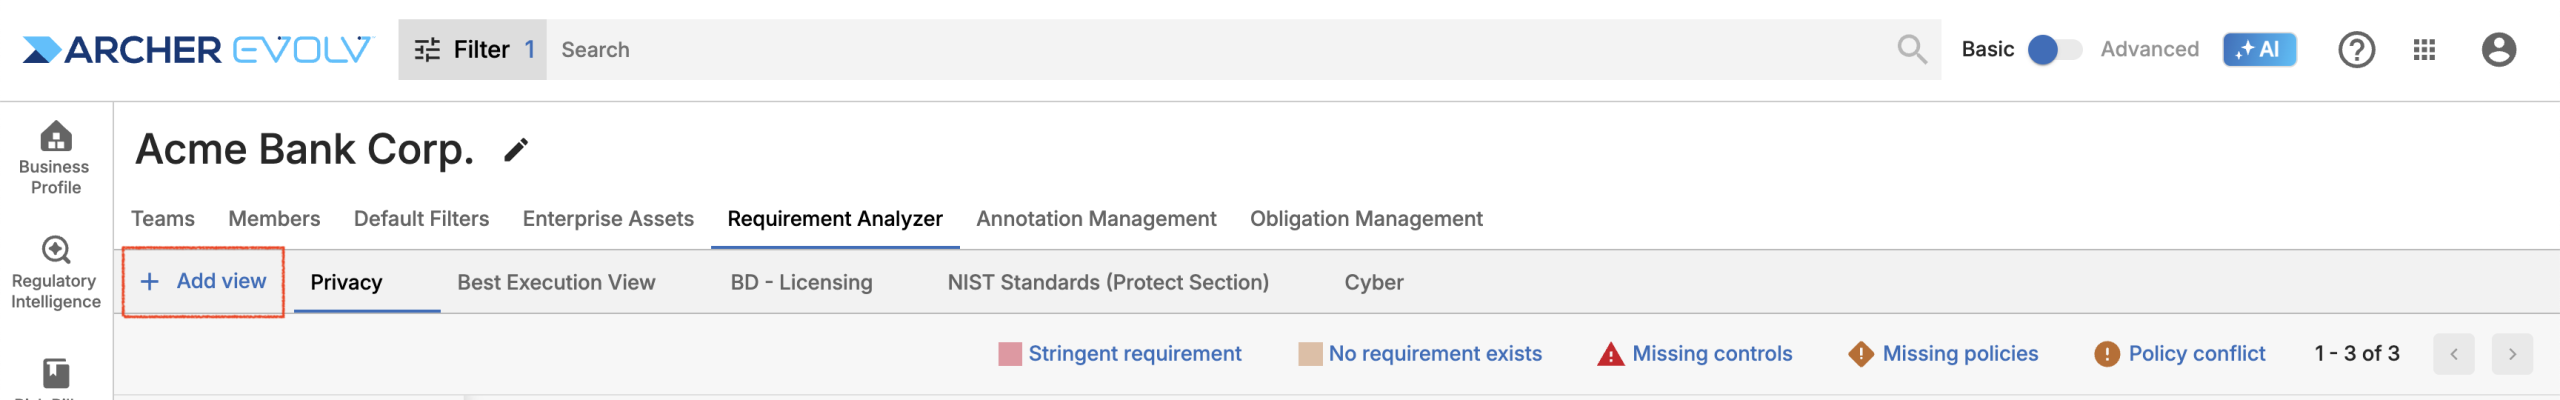Image resolution: width=2560 pixels, height=400 pixels.
Task: Open the AI assistant button
Action: (2258, 49)
